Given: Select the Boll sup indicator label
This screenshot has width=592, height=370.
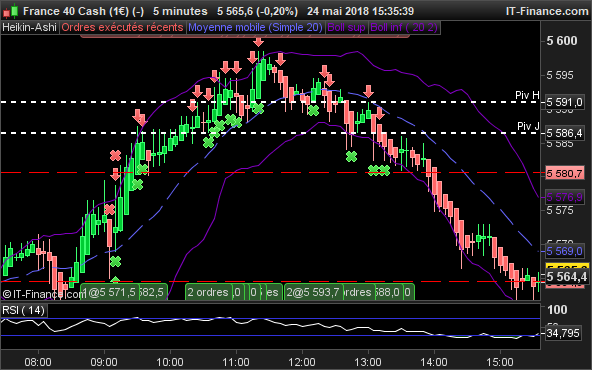Looking at the screenshot, I should pos(346,28).
